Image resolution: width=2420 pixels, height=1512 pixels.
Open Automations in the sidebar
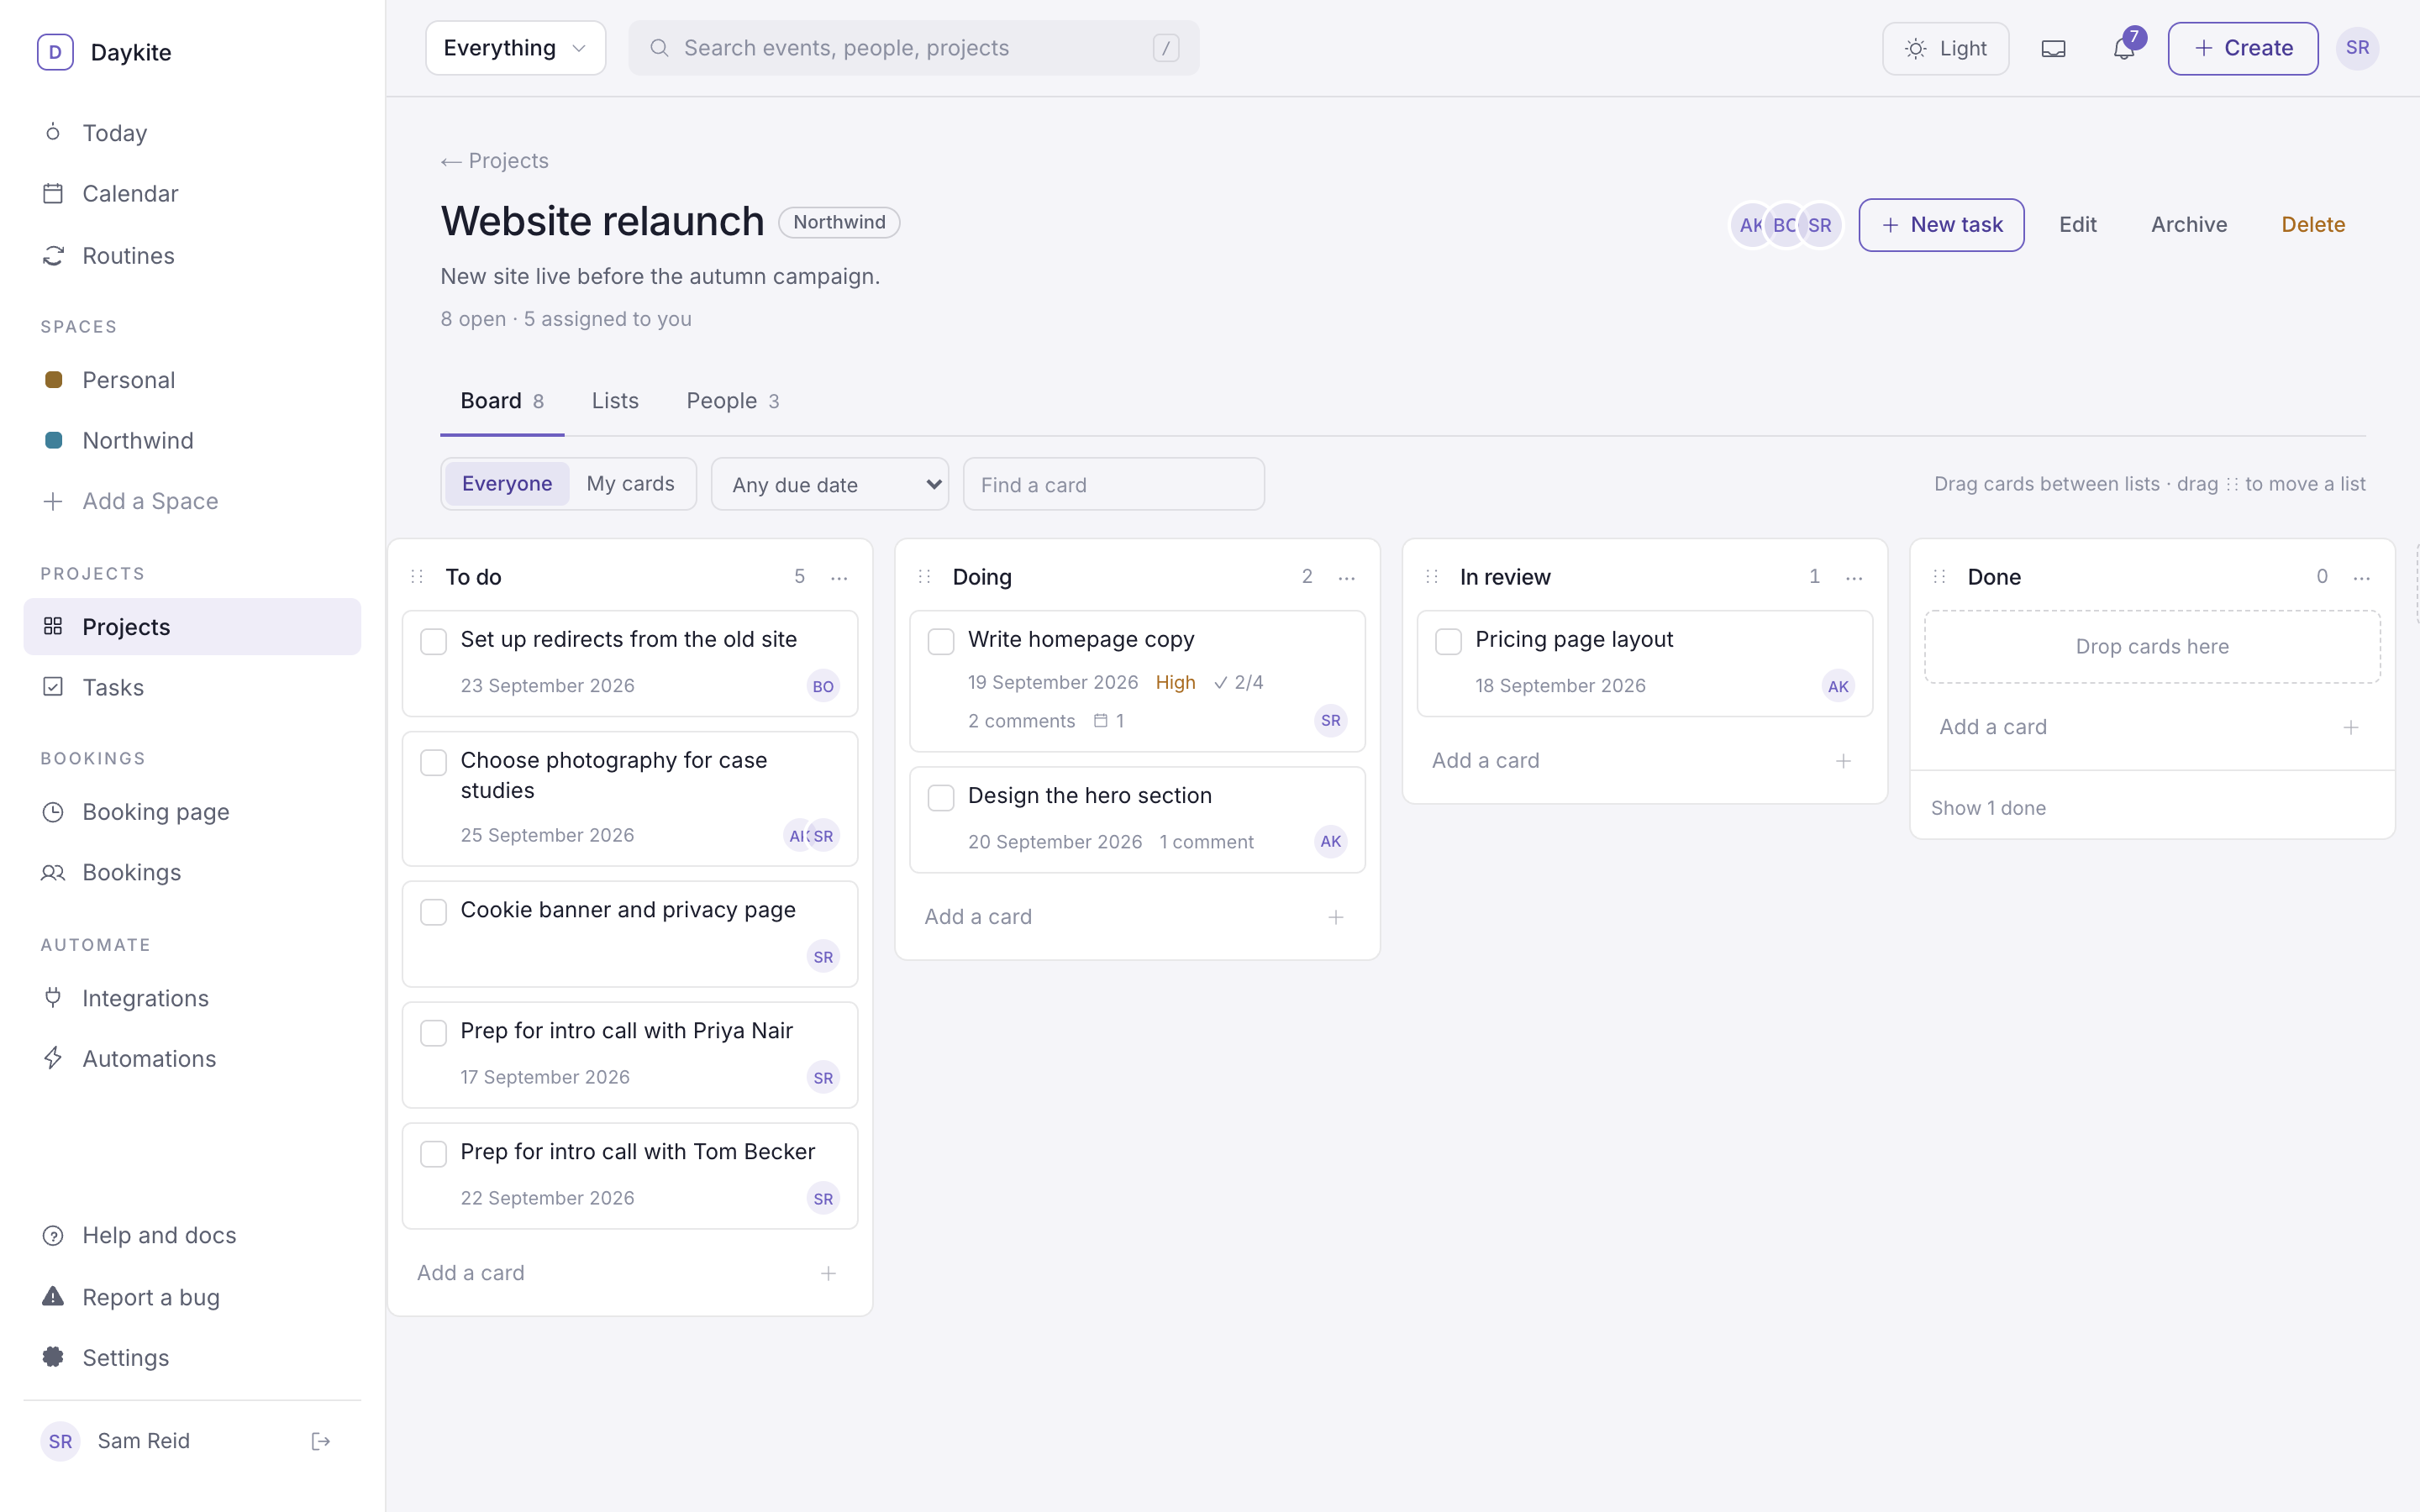pos(192,1059)
